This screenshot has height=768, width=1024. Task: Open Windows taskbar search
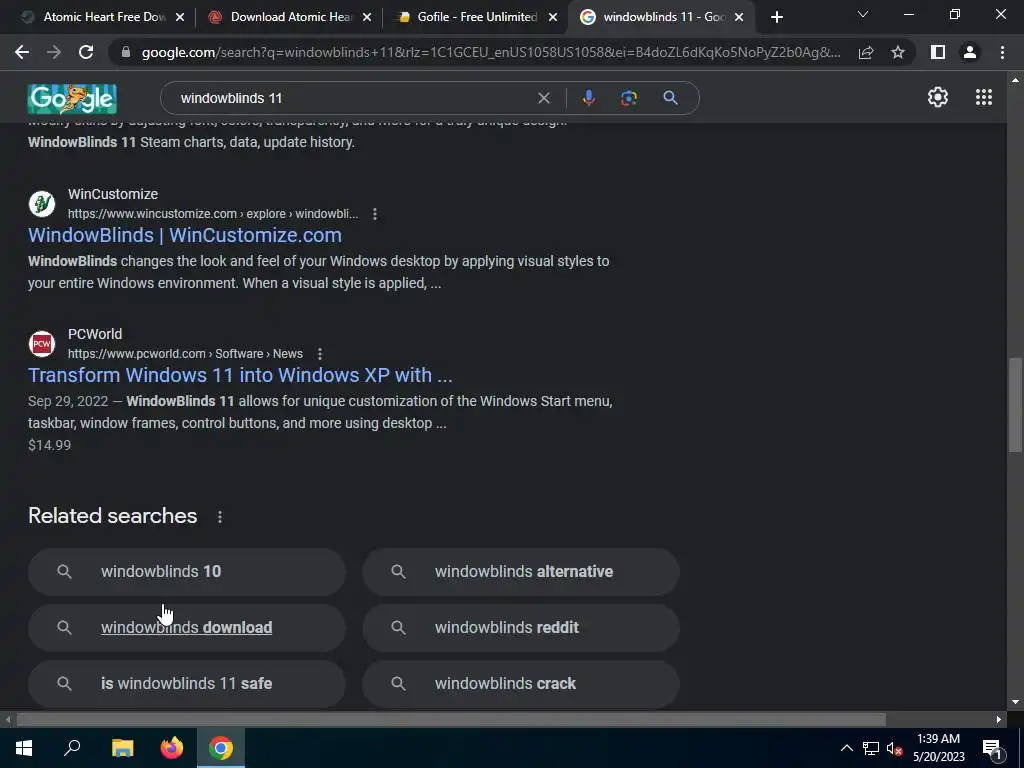72,748
